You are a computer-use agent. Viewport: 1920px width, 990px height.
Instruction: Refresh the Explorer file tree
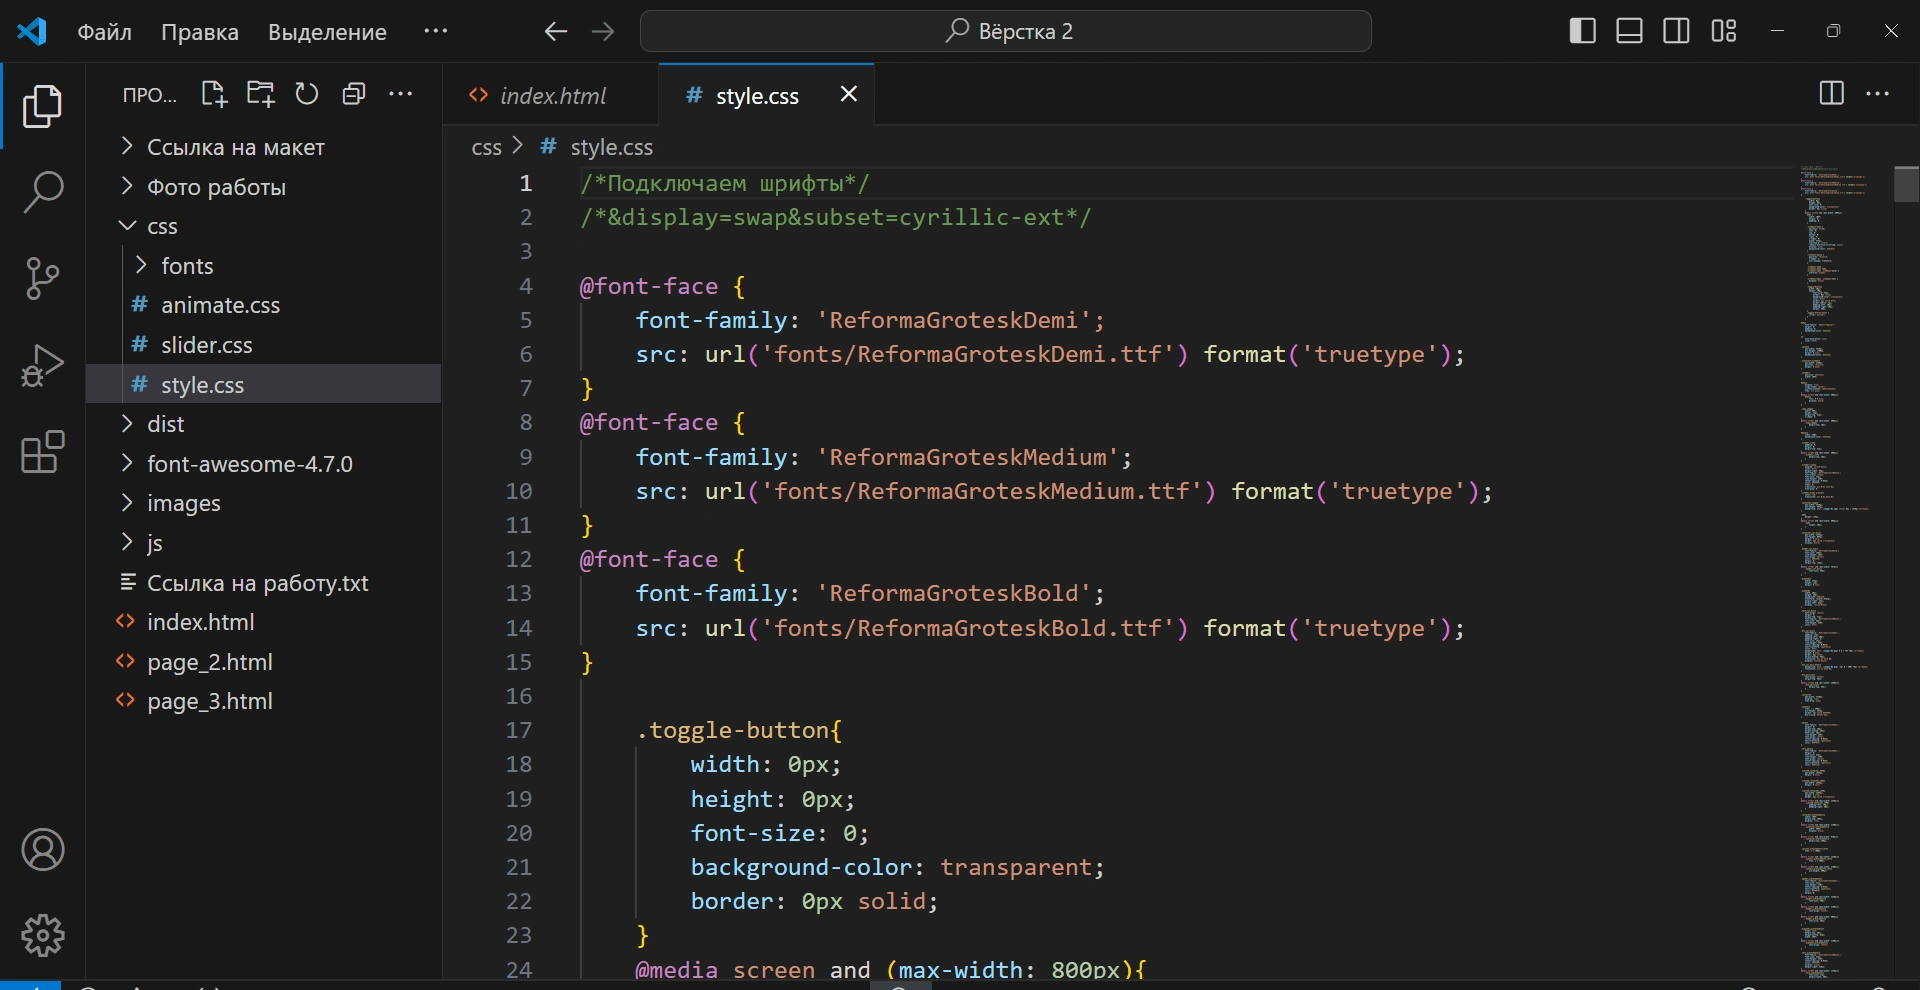click(x=307, y=93)
